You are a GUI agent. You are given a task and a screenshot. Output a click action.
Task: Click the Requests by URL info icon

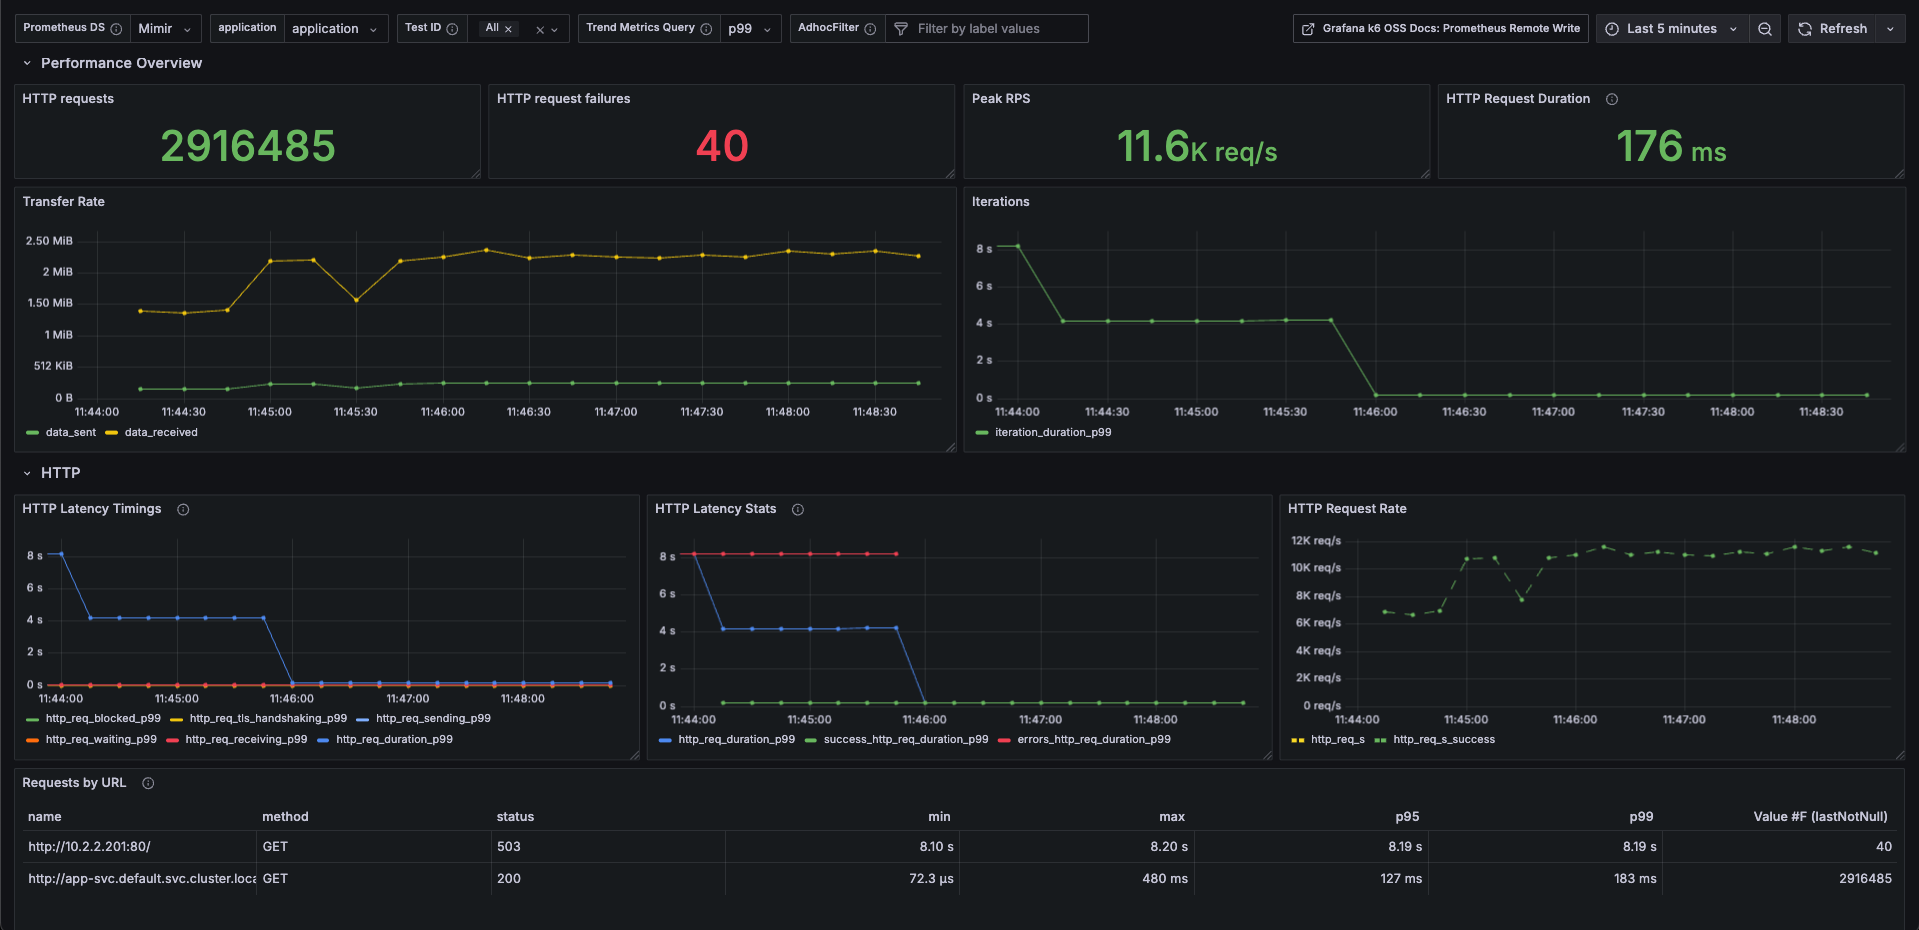(x=148, y=784)
